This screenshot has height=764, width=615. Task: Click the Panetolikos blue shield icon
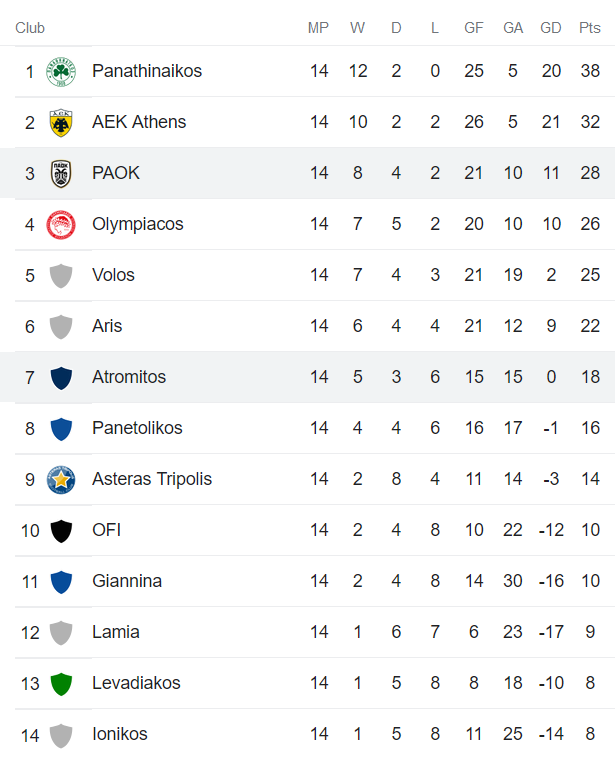click(x=61, y=428)
